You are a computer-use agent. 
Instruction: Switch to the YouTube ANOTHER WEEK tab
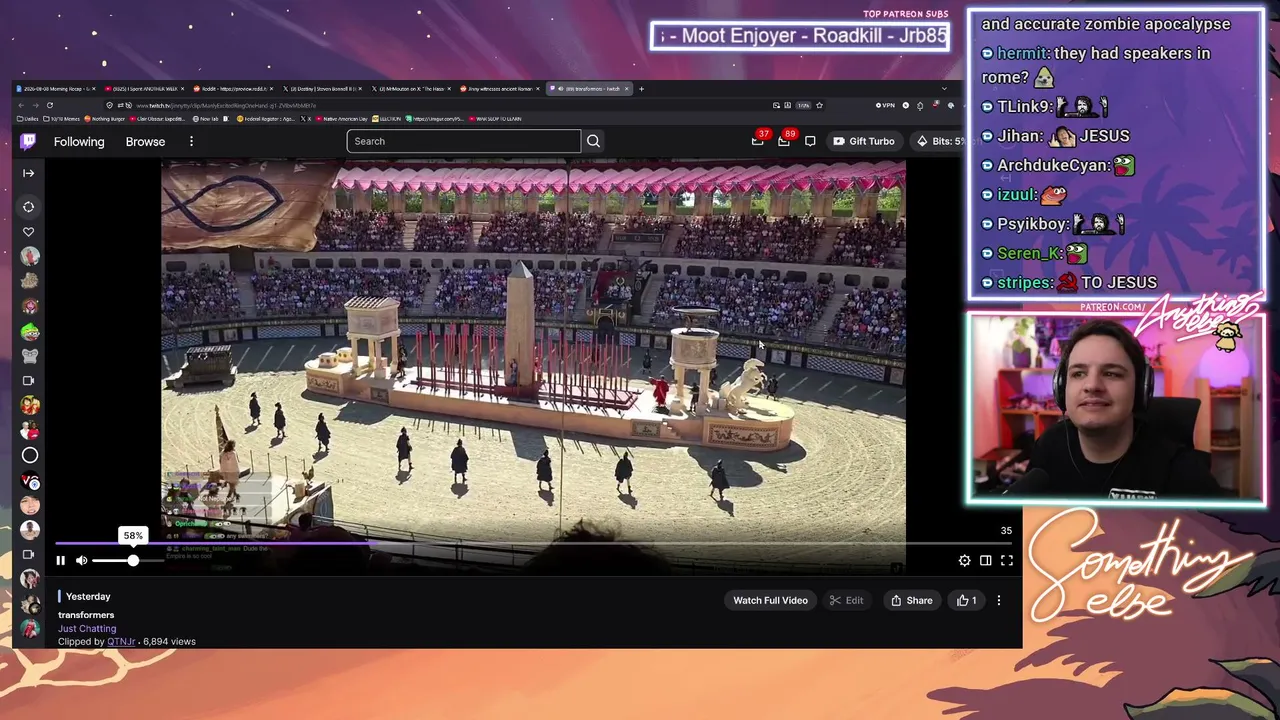[x=144, y=89]
